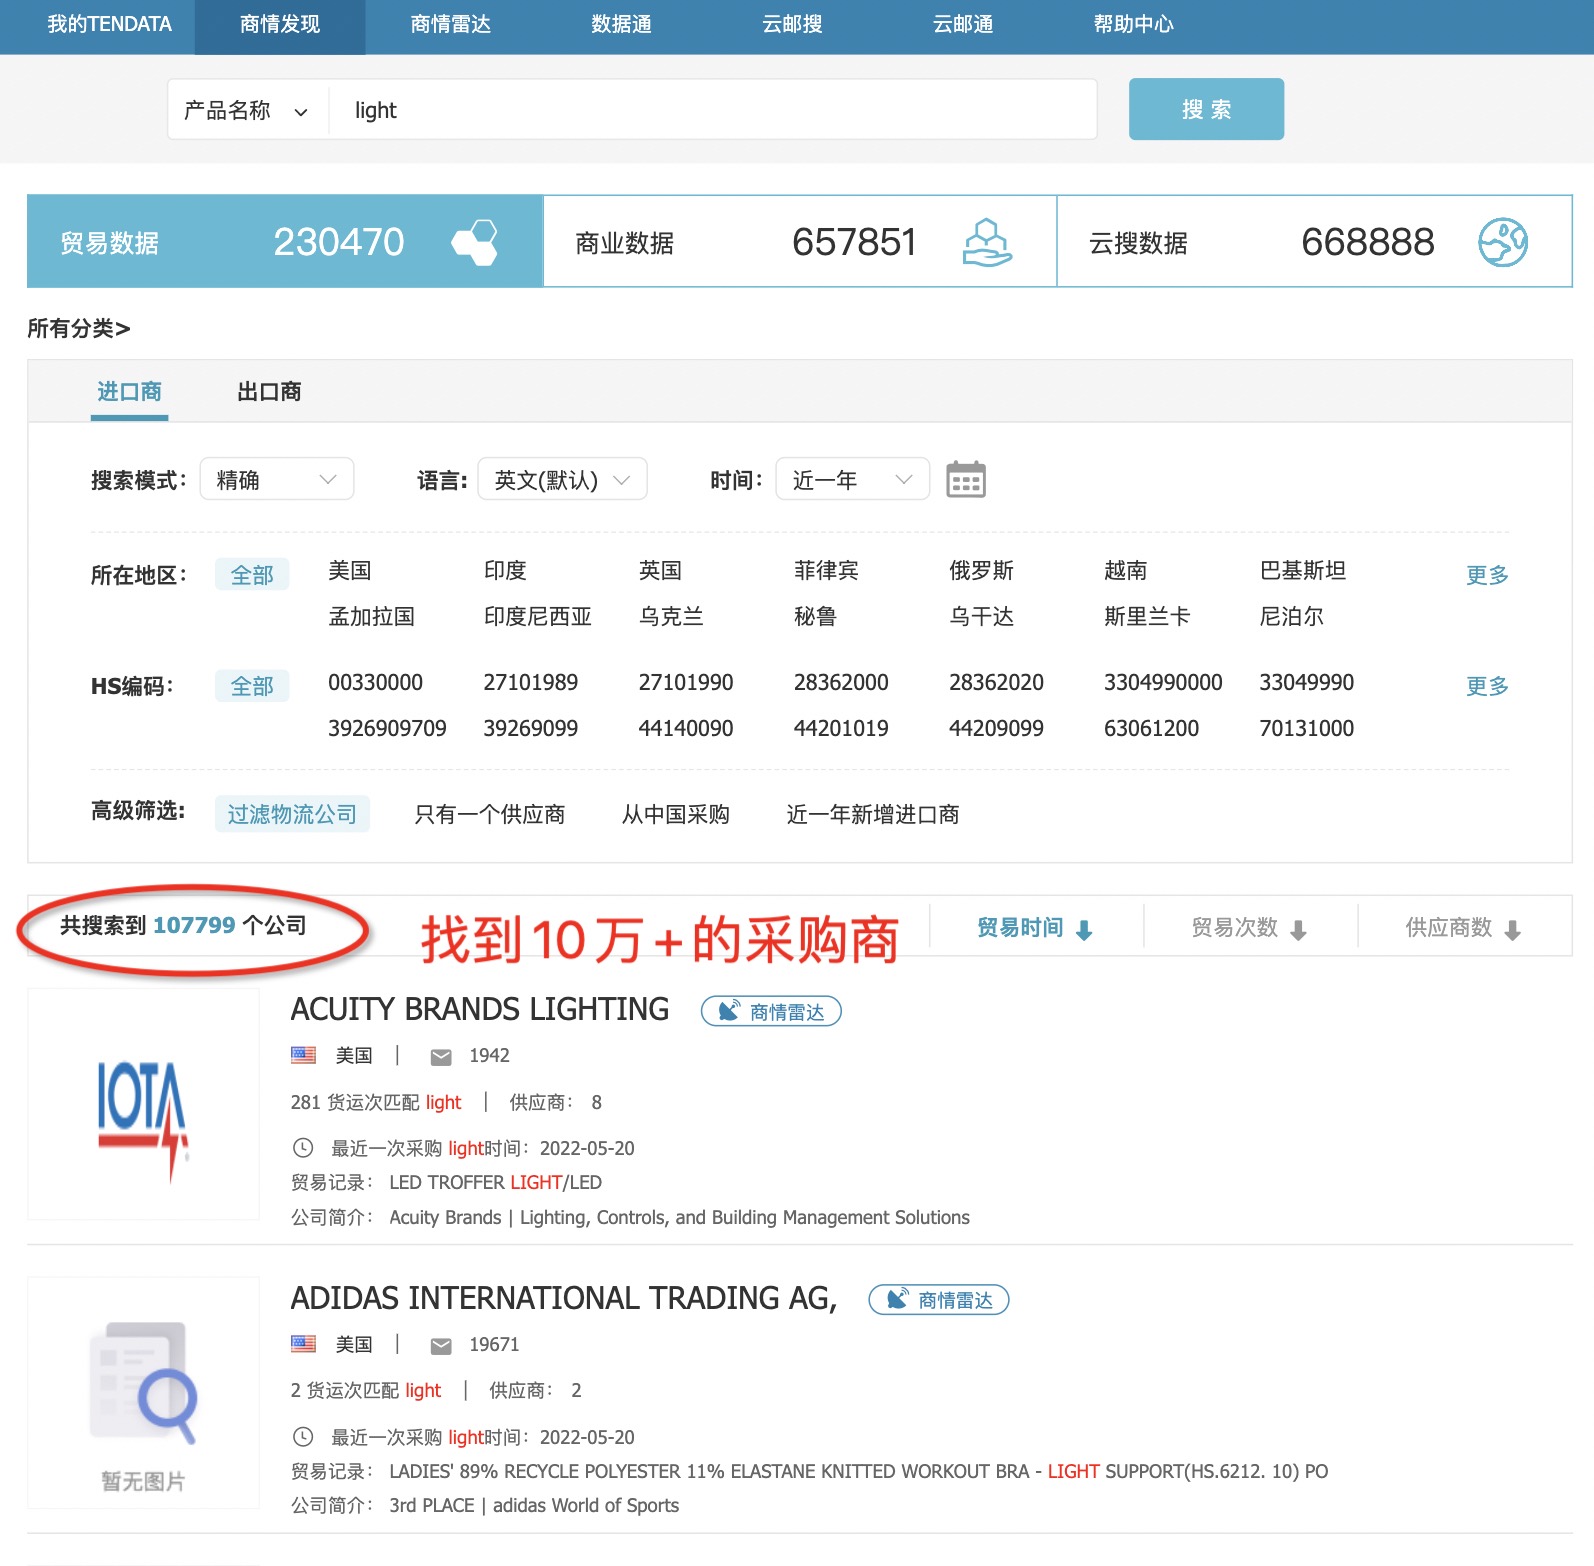1594x1566 pixels.
Task: Sort by trade count arrow
Action: 1298,930
